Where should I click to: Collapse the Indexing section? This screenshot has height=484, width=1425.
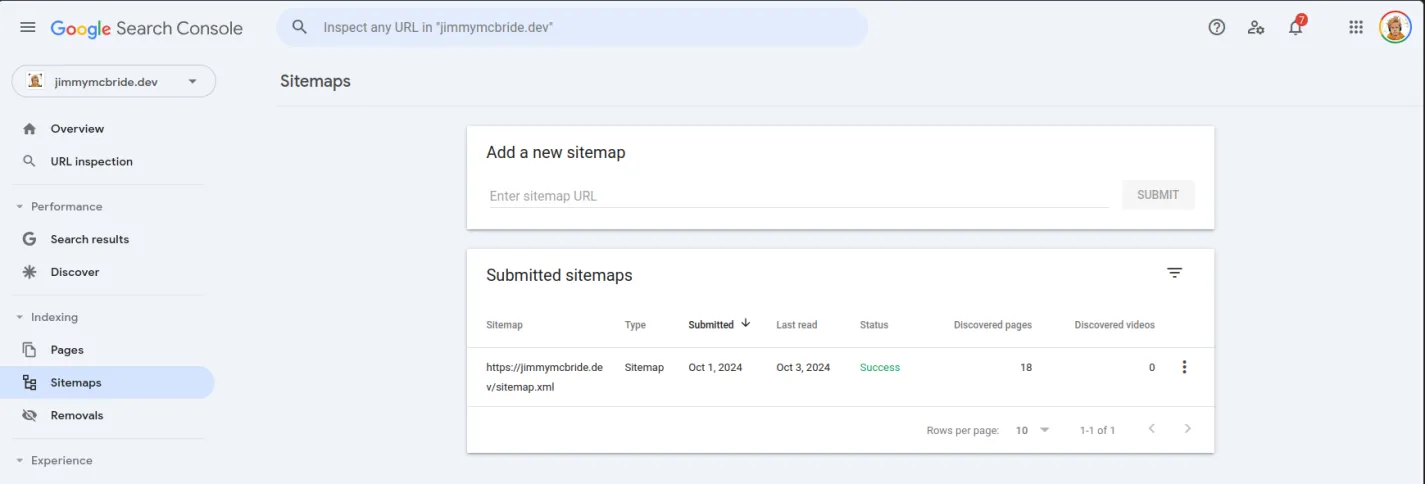20,318
